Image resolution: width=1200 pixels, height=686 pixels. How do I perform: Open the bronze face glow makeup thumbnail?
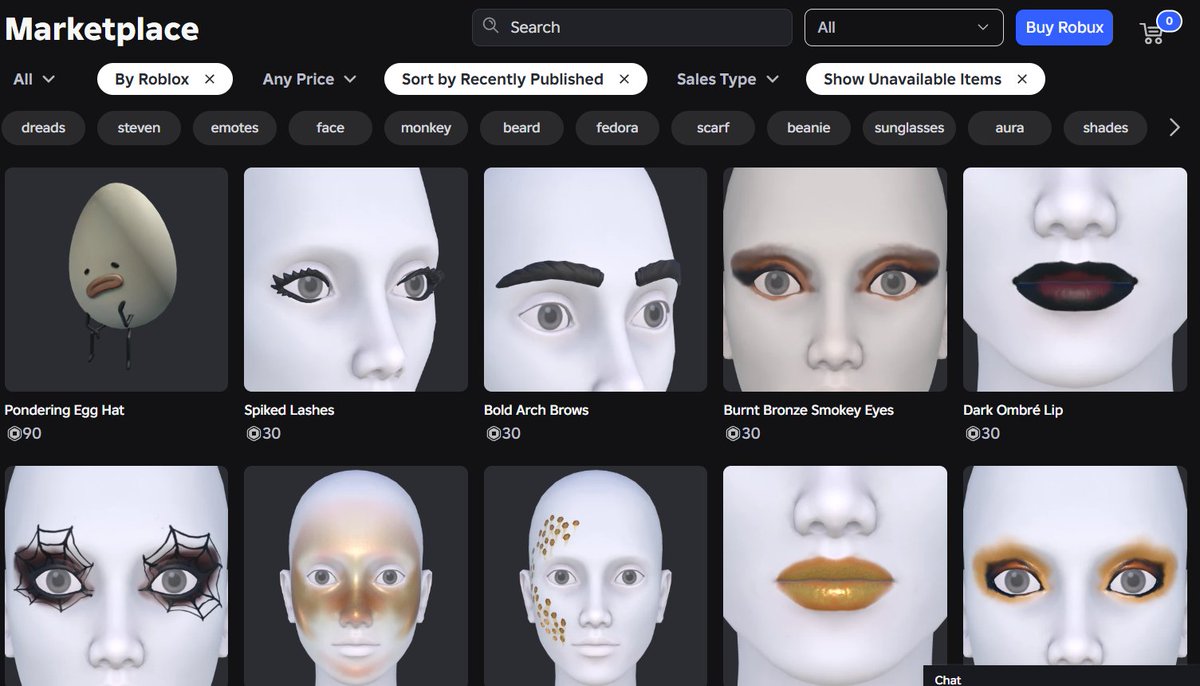point(356,576)
